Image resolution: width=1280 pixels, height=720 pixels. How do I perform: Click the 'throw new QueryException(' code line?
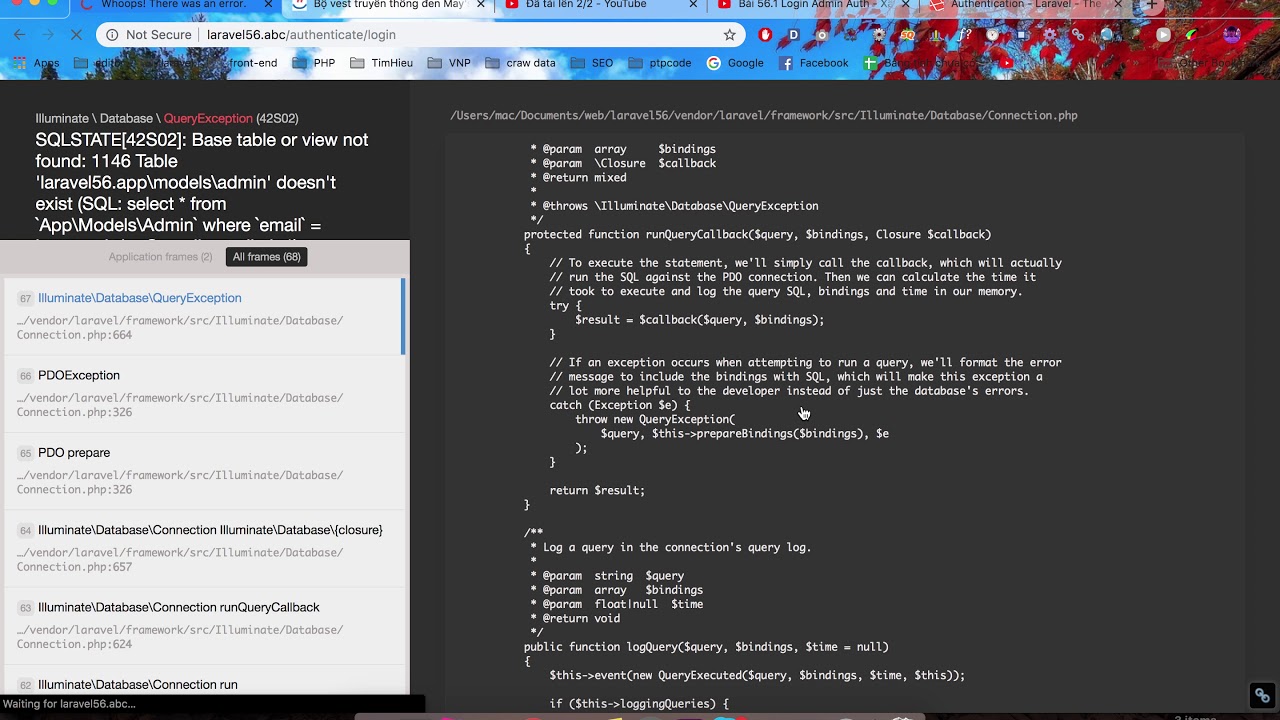(x=655, y=419)
